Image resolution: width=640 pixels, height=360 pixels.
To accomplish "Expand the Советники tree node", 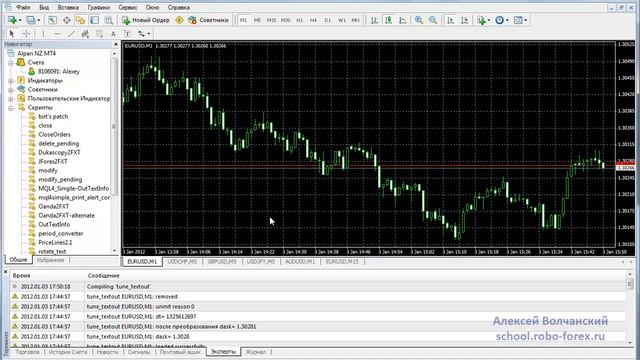I will pos(11,90).
